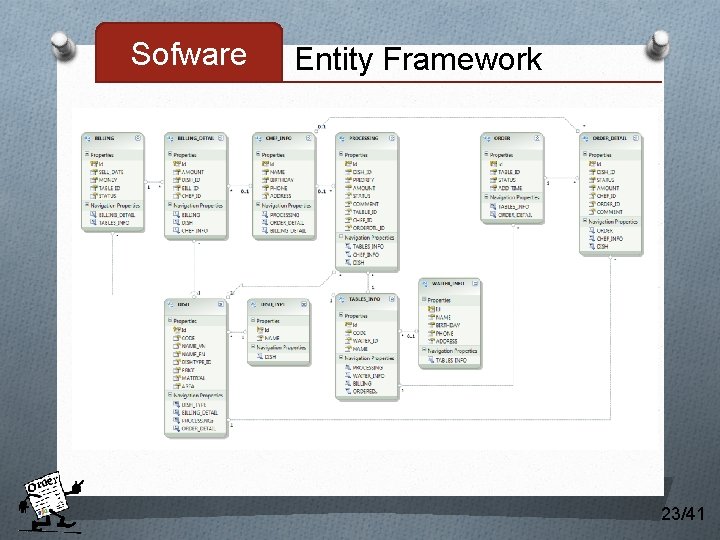Select the Id key icon in ORDER_DETAIL
This screenshot has height=540, width=720.
click(592, 163)
